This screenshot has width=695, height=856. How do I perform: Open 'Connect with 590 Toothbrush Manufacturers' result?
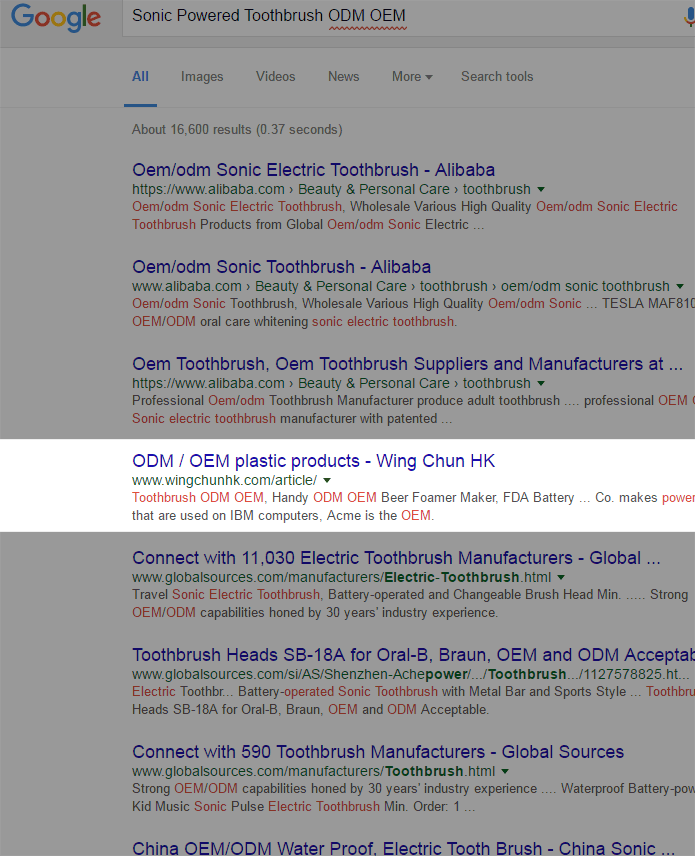click(378, 752)
